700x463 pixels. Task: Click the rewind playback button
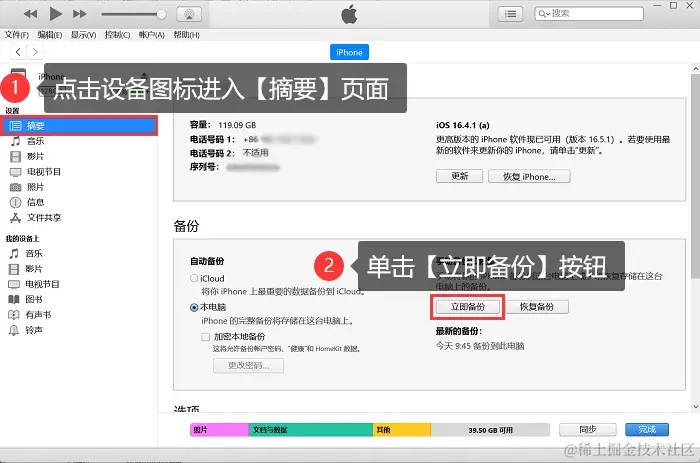(x=30, y=14)
